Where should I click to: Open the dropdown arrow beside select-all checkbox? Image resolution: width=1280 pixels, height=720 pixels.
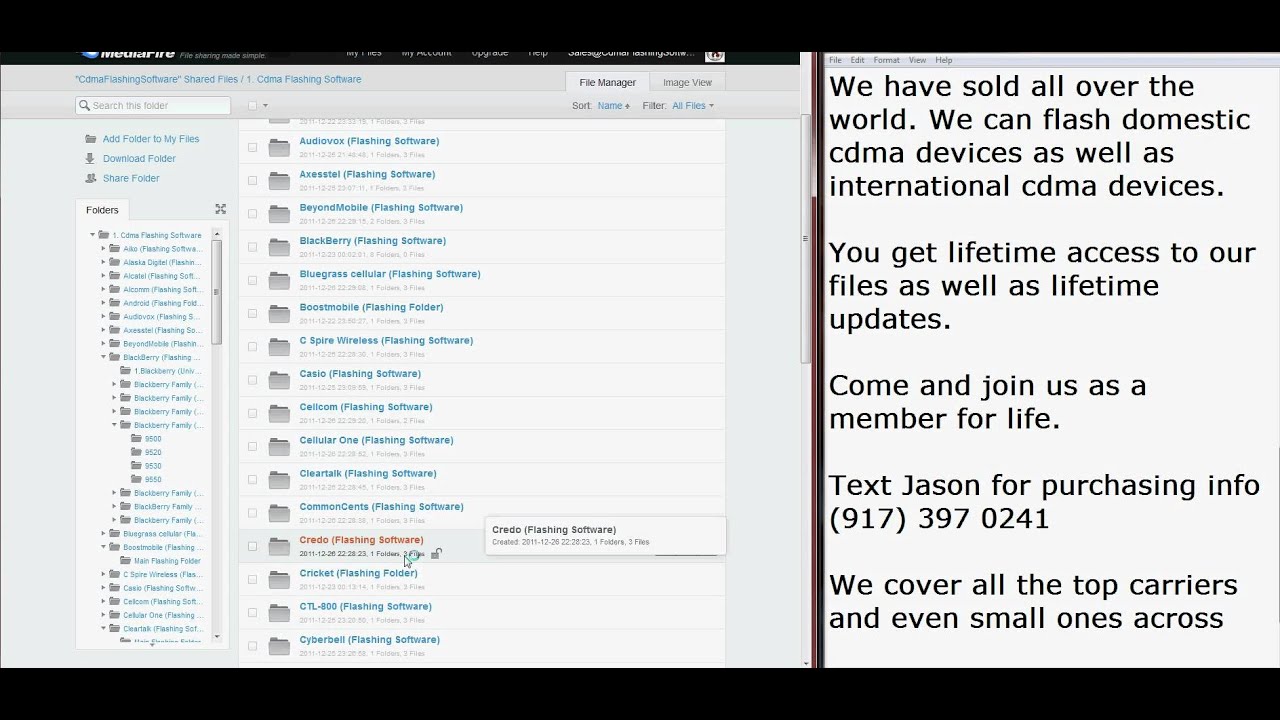point(265,106)
